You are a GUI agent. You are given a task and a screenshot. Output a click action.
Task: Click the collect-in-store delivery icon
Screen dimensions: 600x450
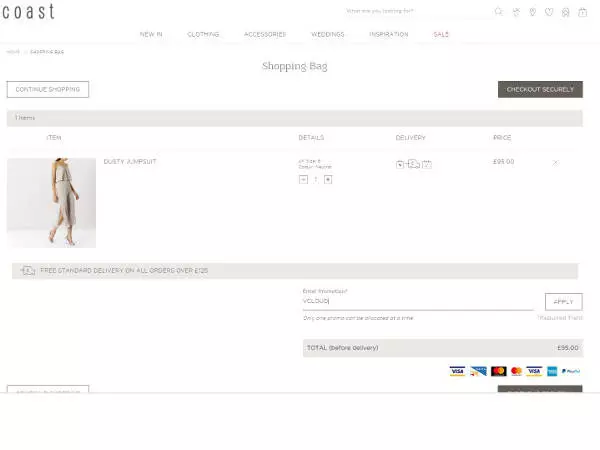click(400, 164)
